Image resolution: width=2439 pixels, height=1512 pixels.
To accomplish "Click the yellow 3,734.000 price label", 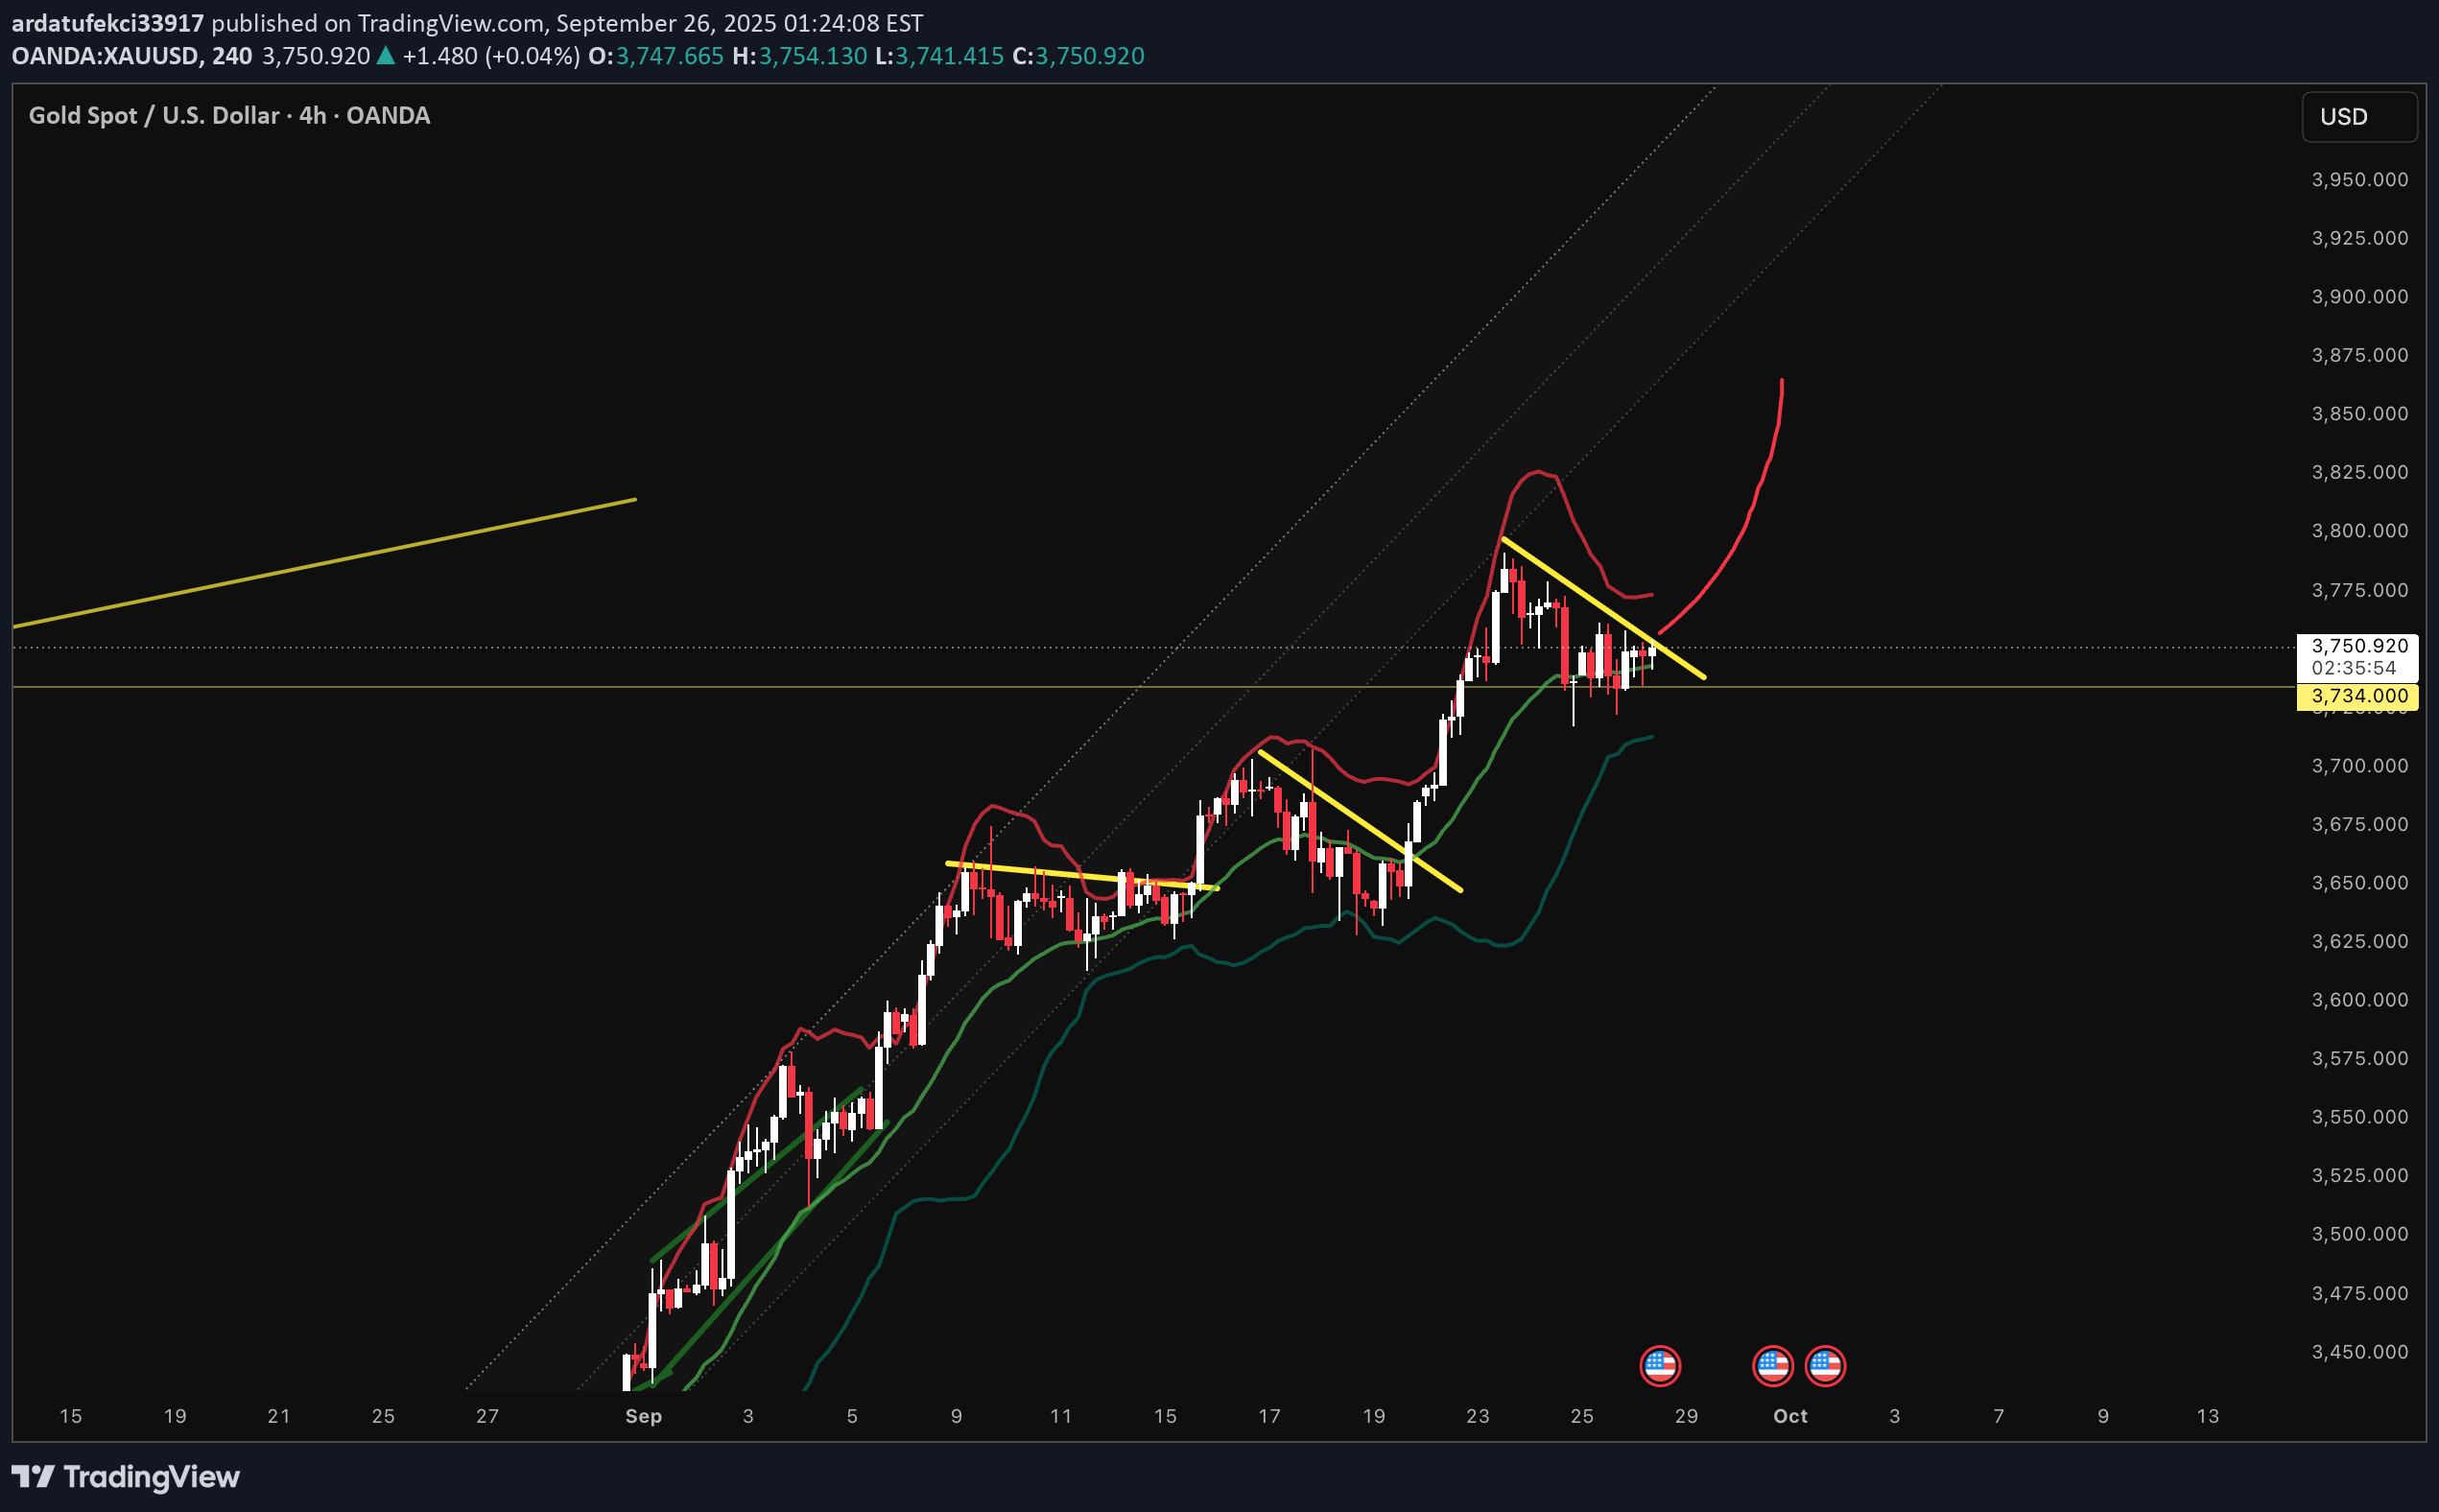I will point(2357,696).
